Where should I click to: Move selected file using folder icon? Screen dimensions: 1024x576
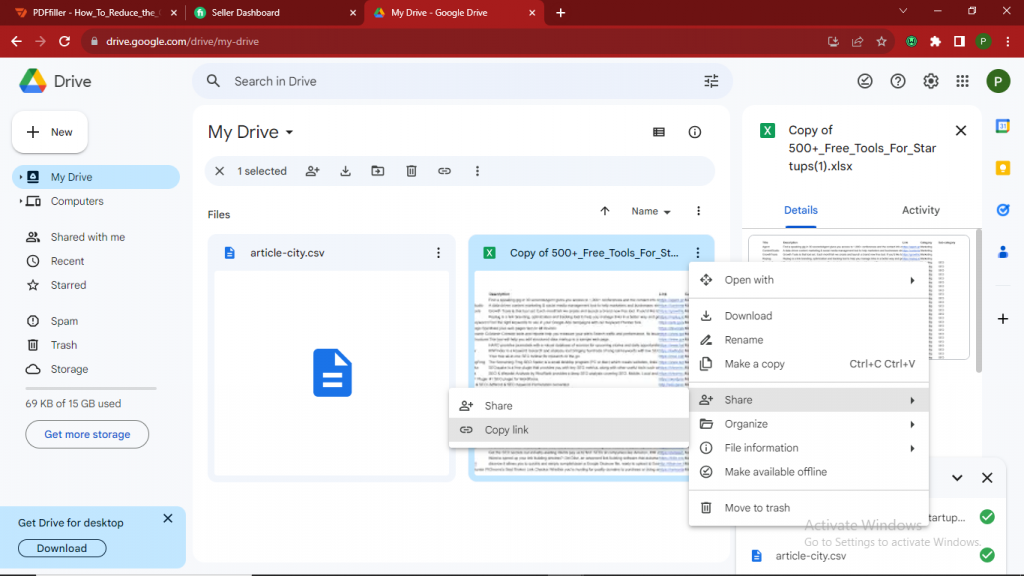[378, 171]
